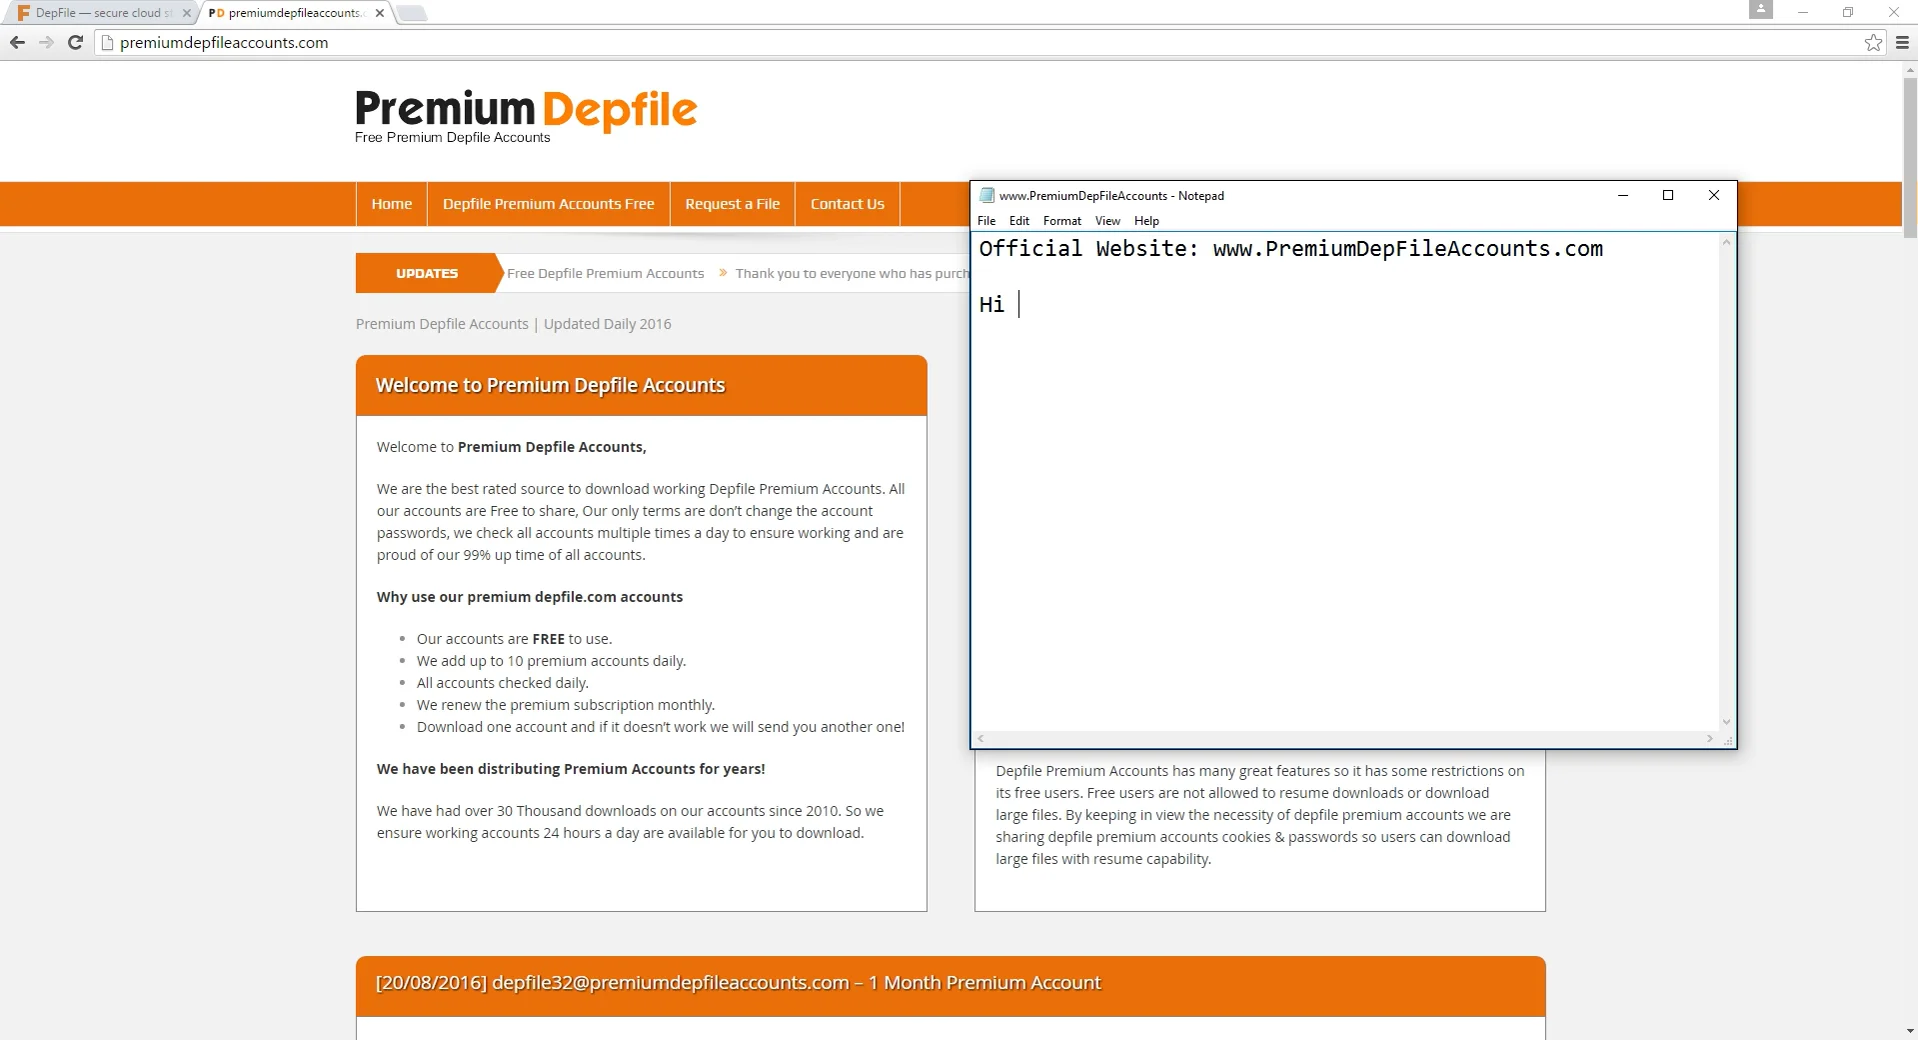Click Notepad horizontal scrollbar left arrow
Image resolution: width=1918 pixels, height=1040 pixels.
pyautogui.click(x=981, y=739)
